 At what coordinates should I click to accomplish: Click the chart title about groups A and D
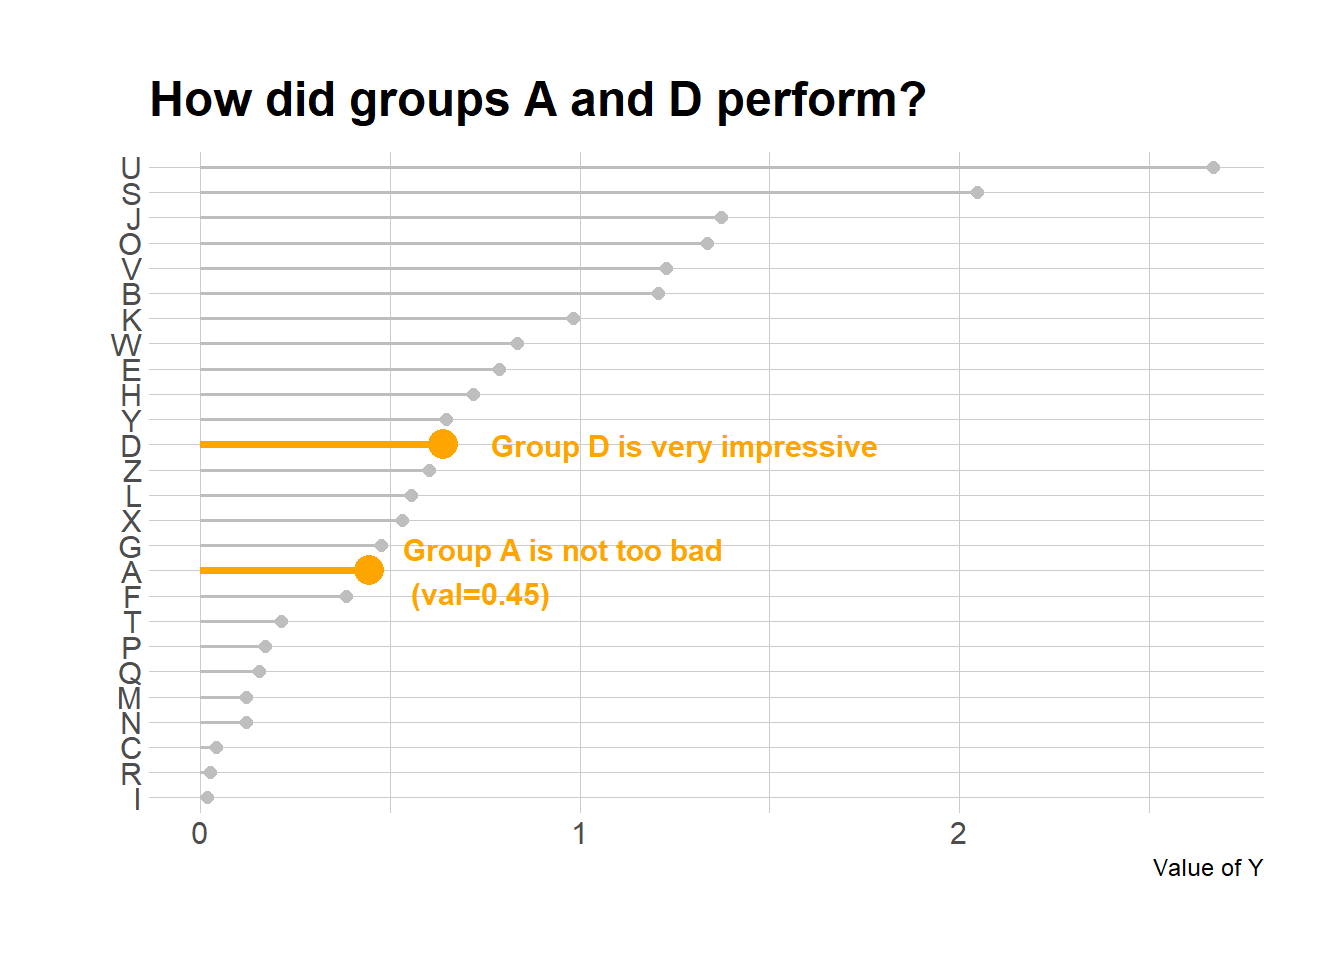537,100
